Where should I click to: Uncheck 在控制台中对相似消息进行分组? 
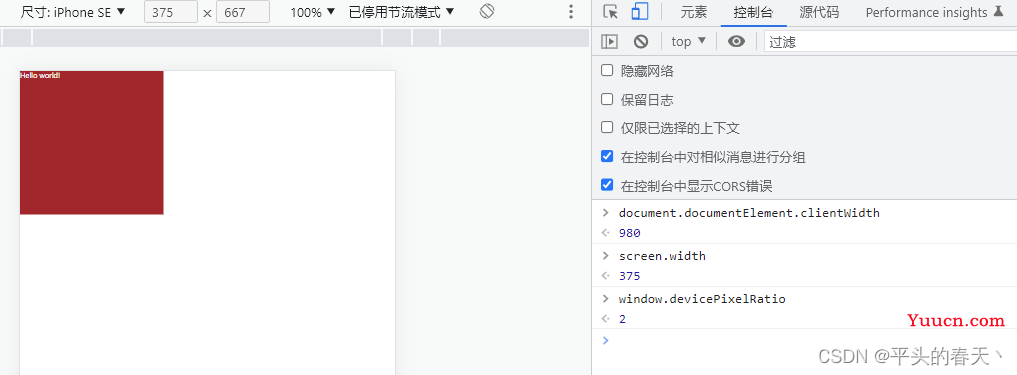[x=607, y=156]
